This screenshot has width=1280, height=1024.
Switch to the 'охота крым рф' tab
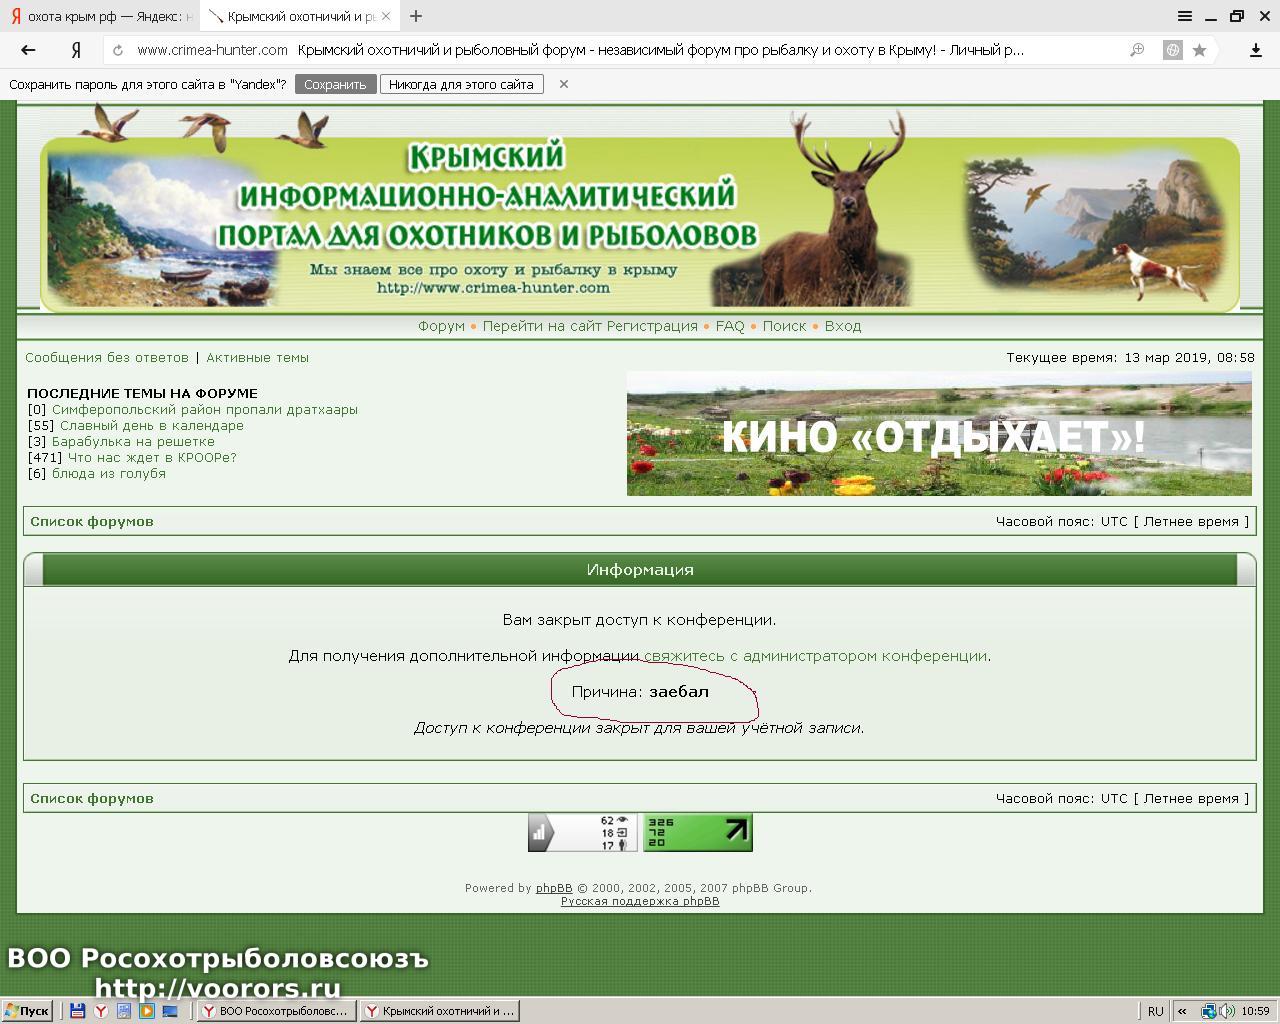tap(100, 16)
